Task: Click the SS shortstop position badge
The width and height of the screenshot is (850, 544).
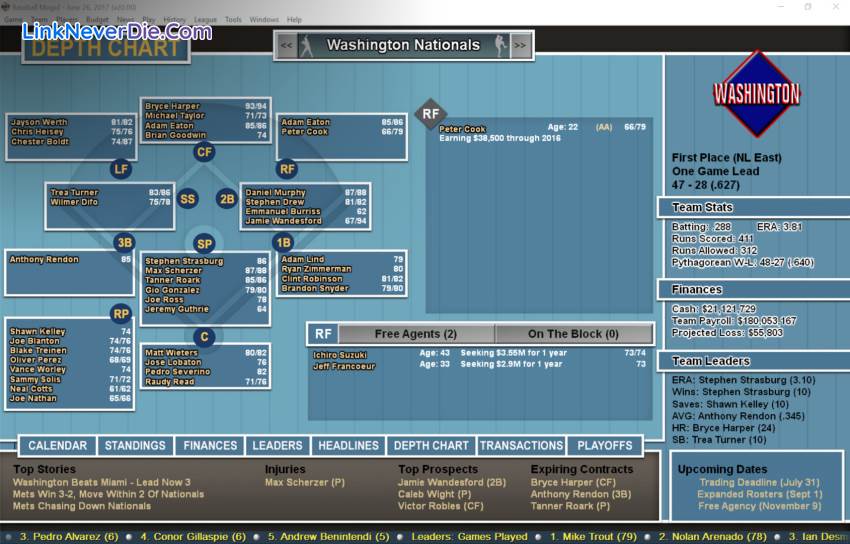Action: point(188,199)
